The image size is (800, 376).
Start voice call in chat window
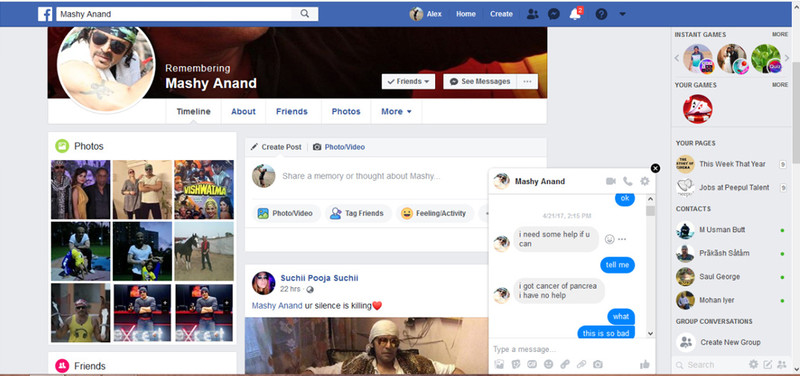(628, 181)
